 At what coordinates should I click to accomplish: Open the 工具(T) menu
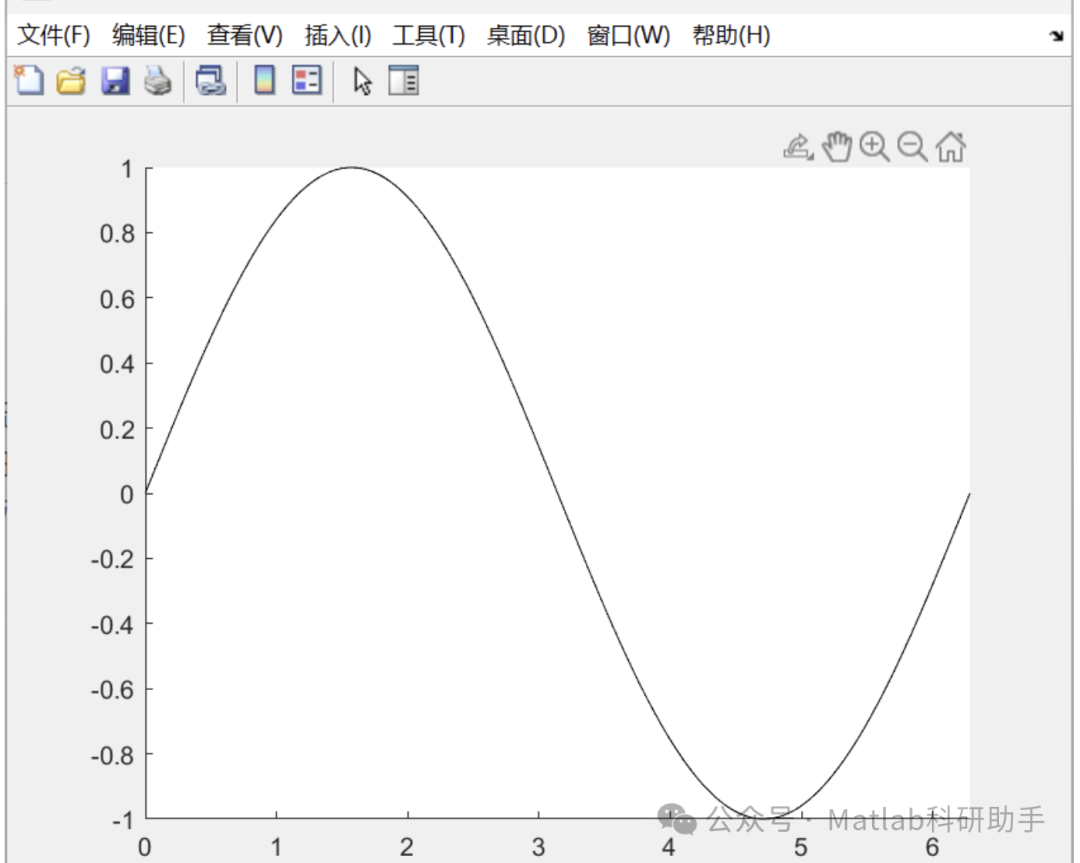(x=429, y=35)
